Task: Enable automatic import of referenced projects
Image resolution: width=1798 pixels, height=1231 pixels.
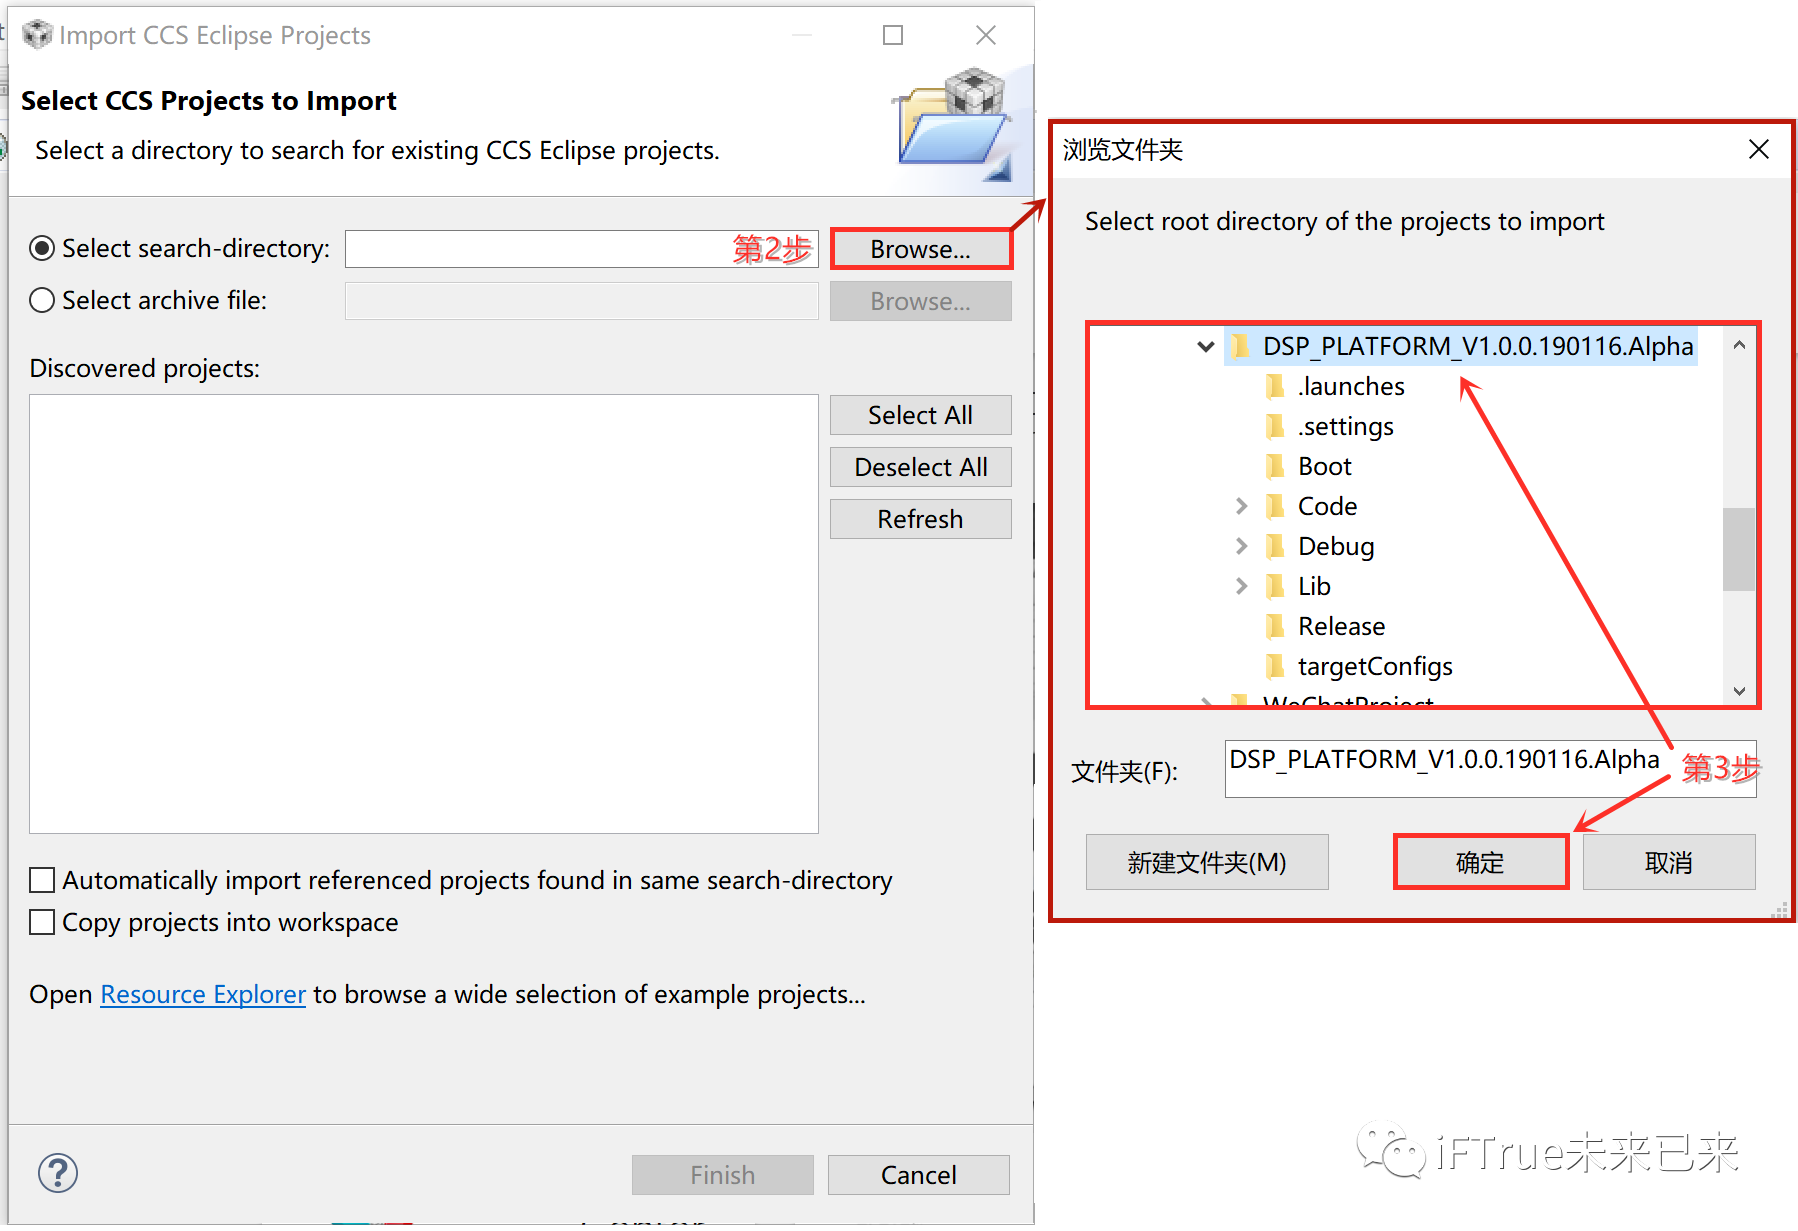Action: tap(42, 880)
